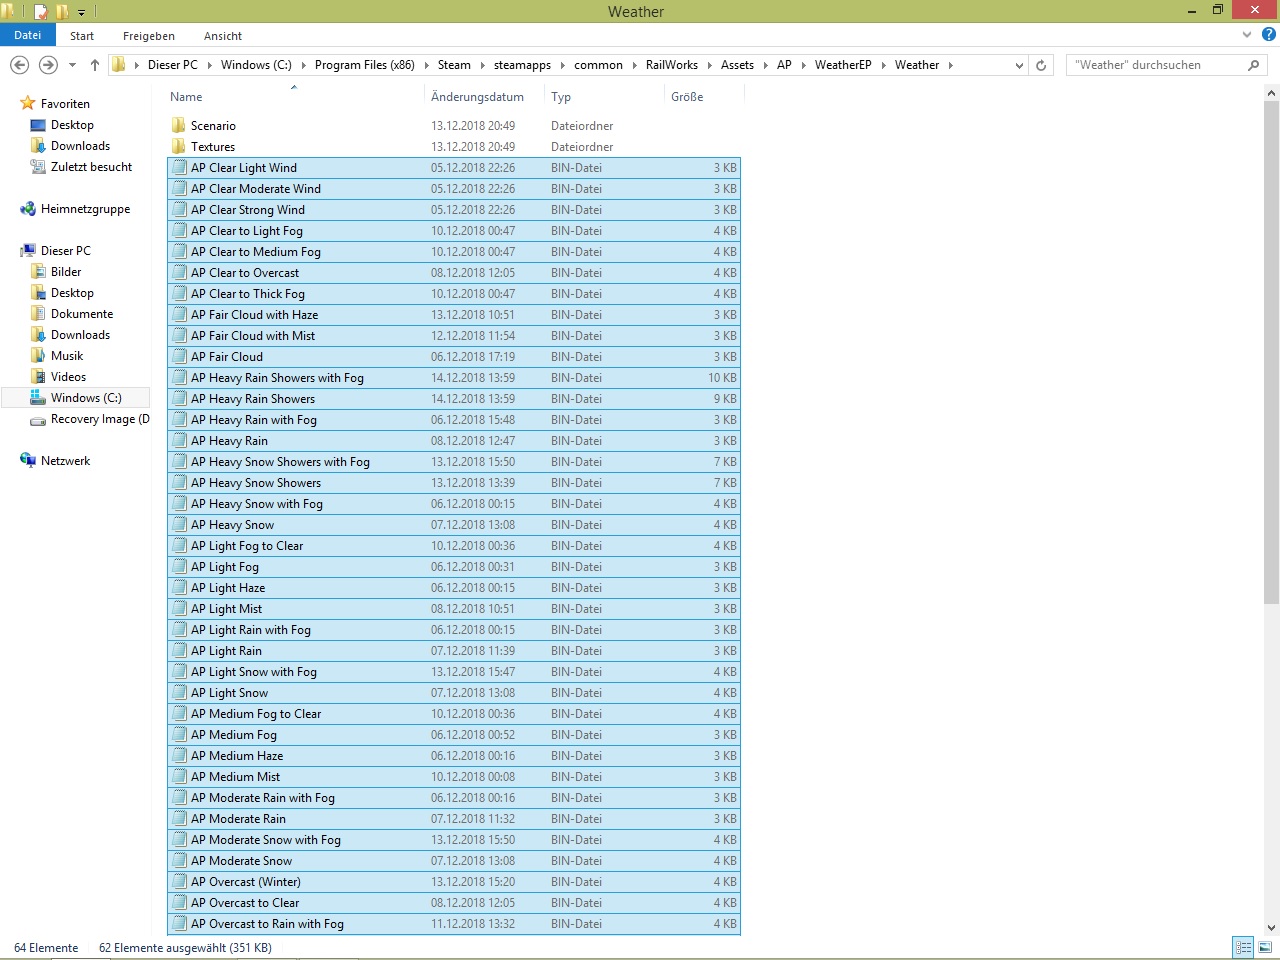
Task: Sort files by Änderungsdatum column
Action: pyautogui.click(x=477, y=97)
